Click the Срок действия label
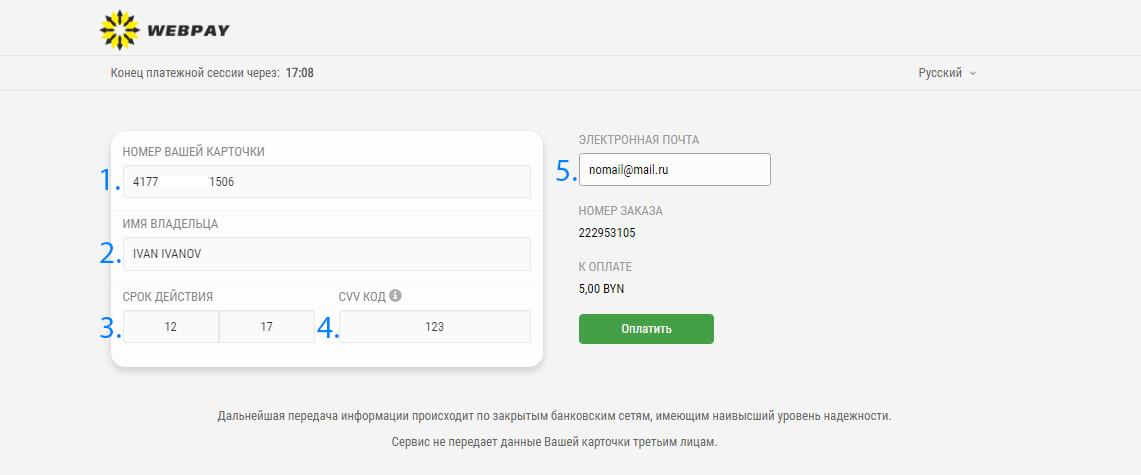1141x475 pixels. (x=168, y=296)
